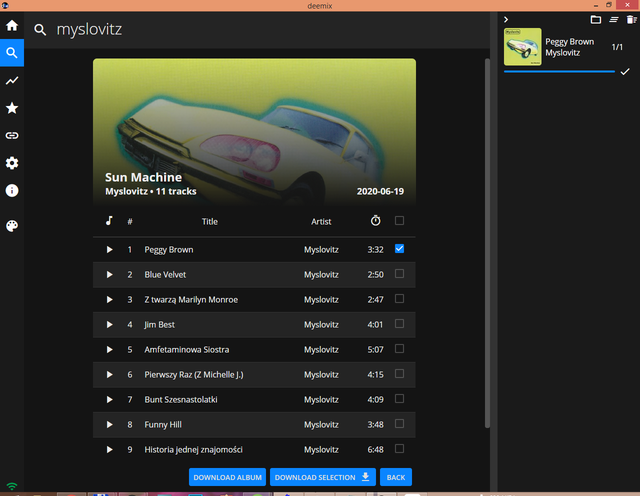Click the delete queue trash icon
640x496 pixels.
[631, 20]
